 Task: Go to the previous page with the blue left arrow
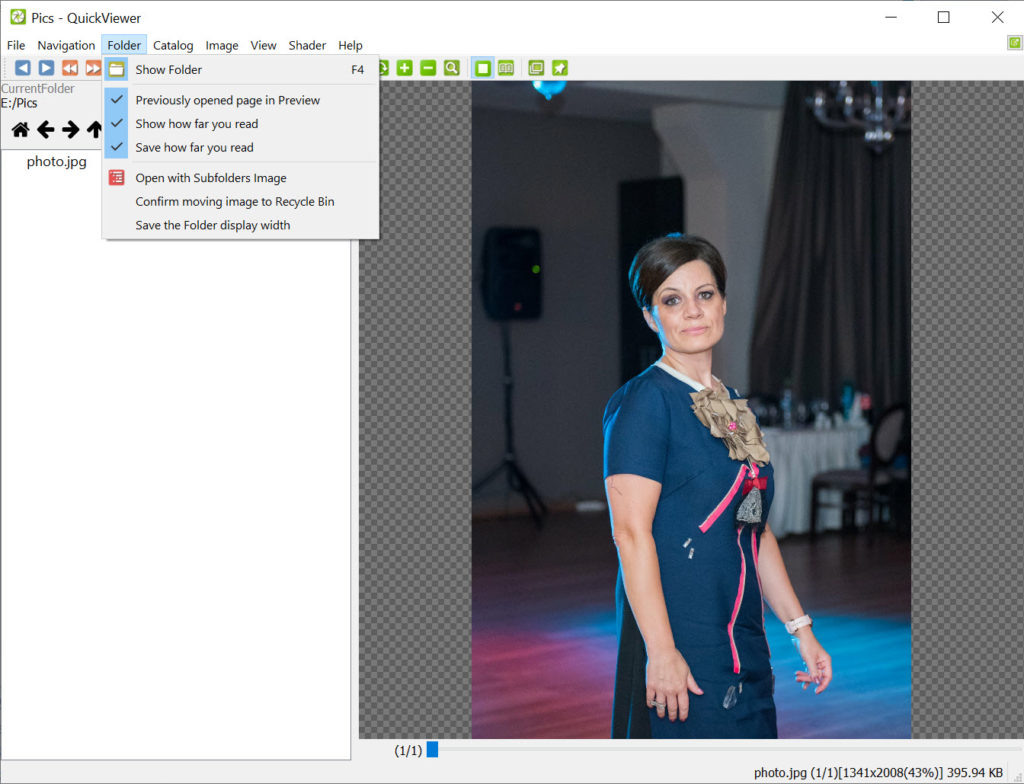click(x=22, y=68)
